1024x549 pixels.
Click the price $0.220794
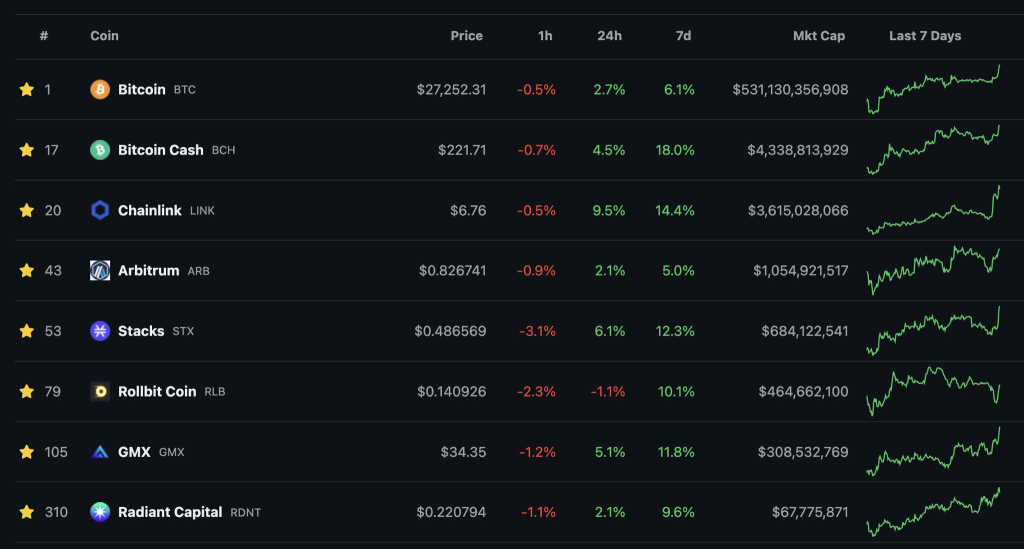click(451, 512)
